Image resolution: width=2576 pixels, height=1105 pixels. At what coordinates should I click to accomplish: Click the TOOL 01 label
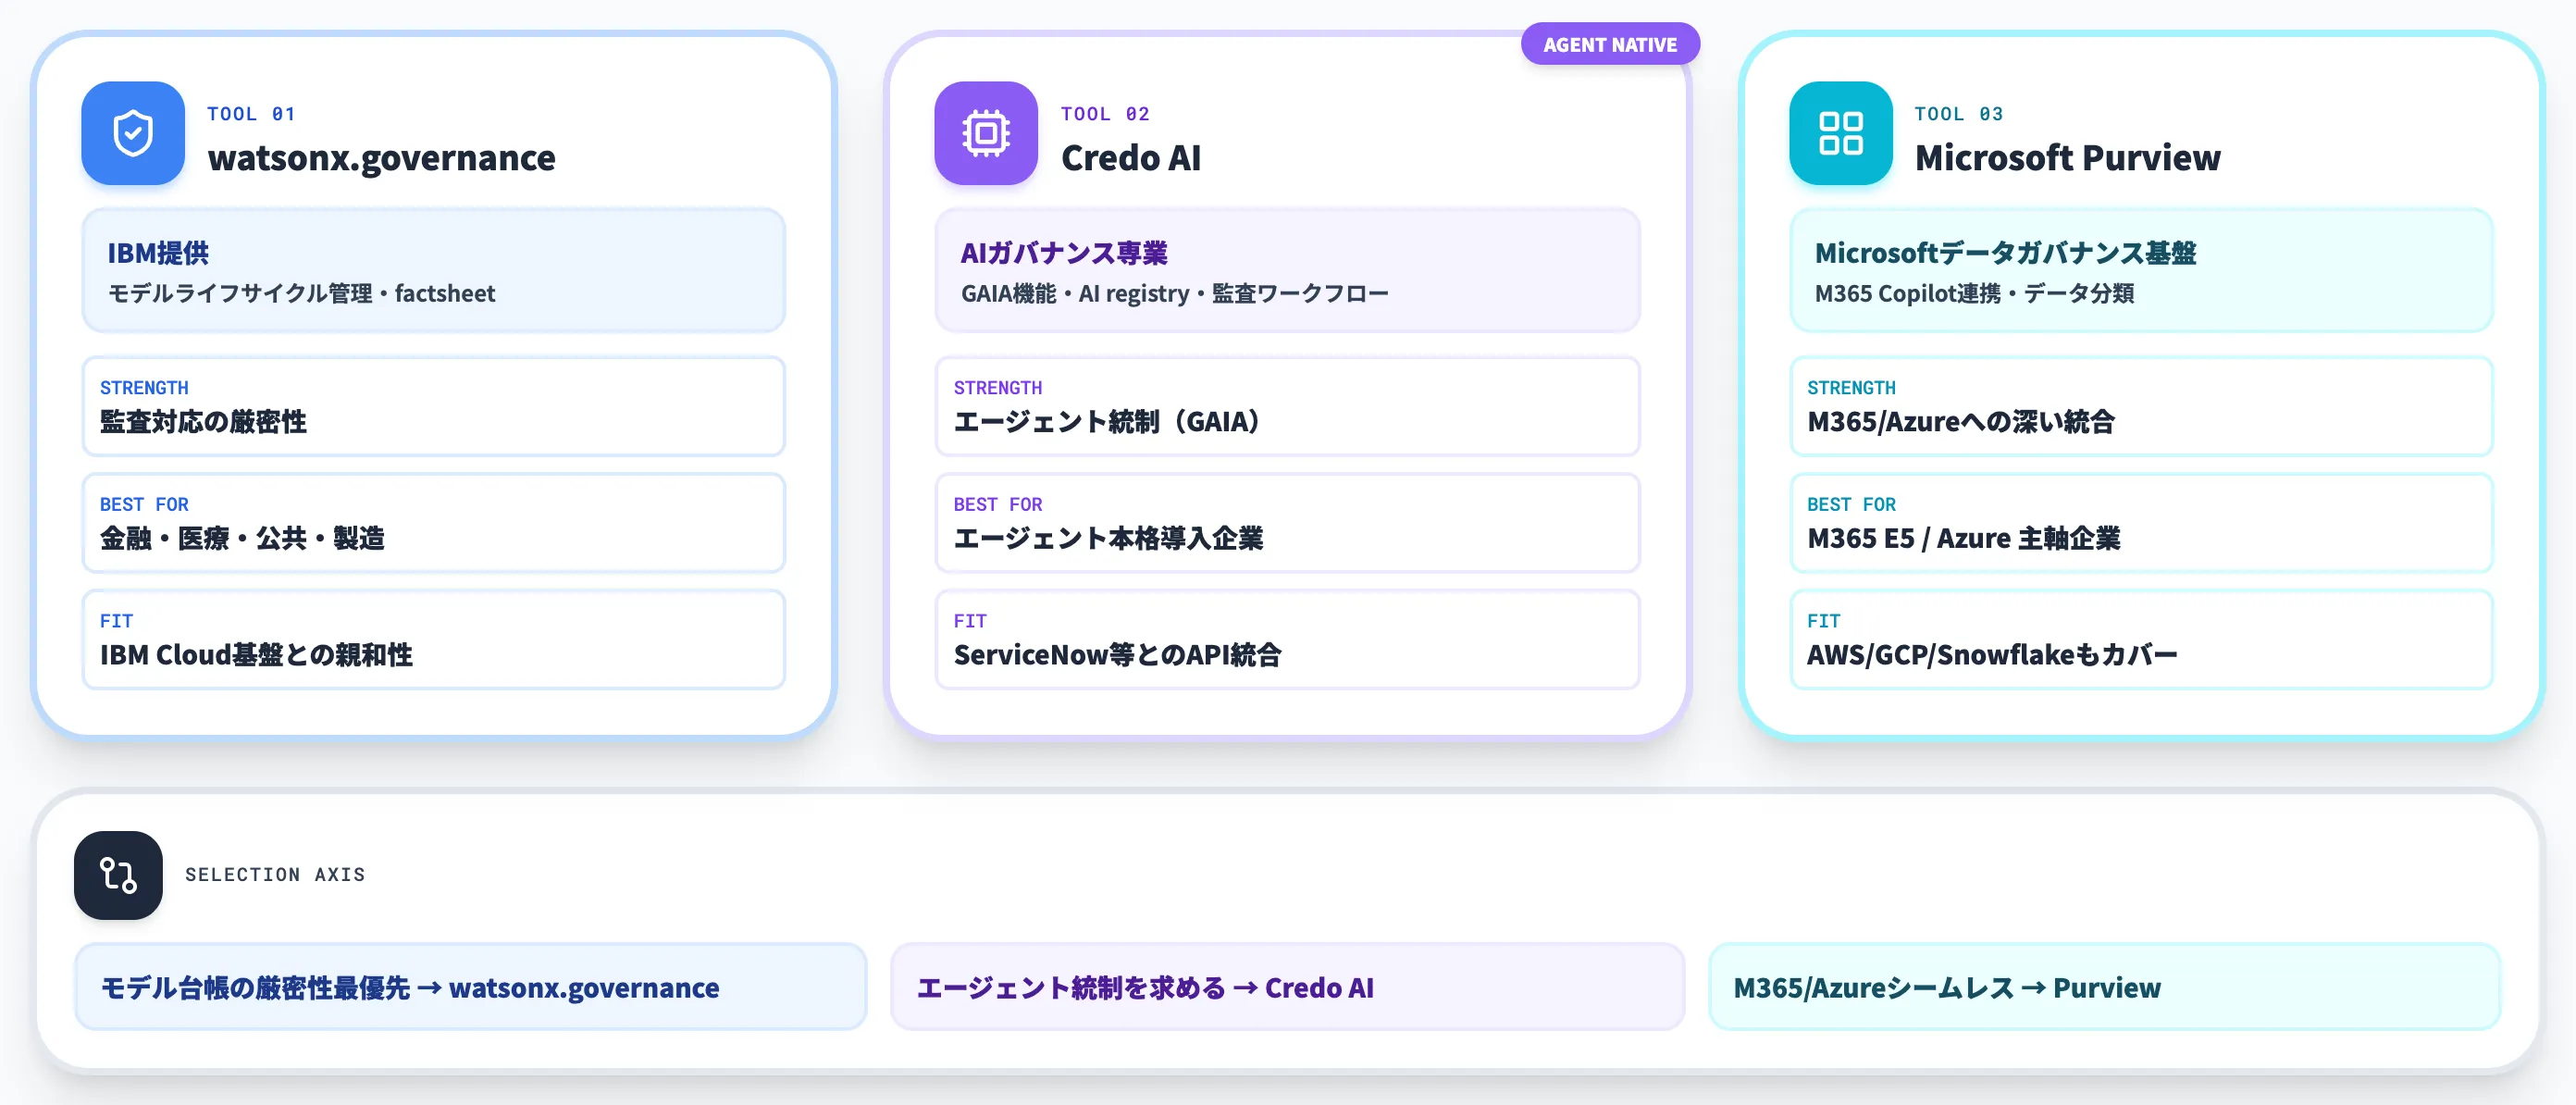[x=251, y=114]
